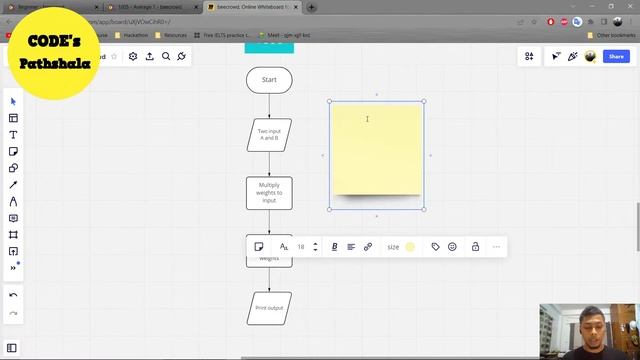
Task: Open the Resources bookmark folder
Action: click(x=171, y=36)
